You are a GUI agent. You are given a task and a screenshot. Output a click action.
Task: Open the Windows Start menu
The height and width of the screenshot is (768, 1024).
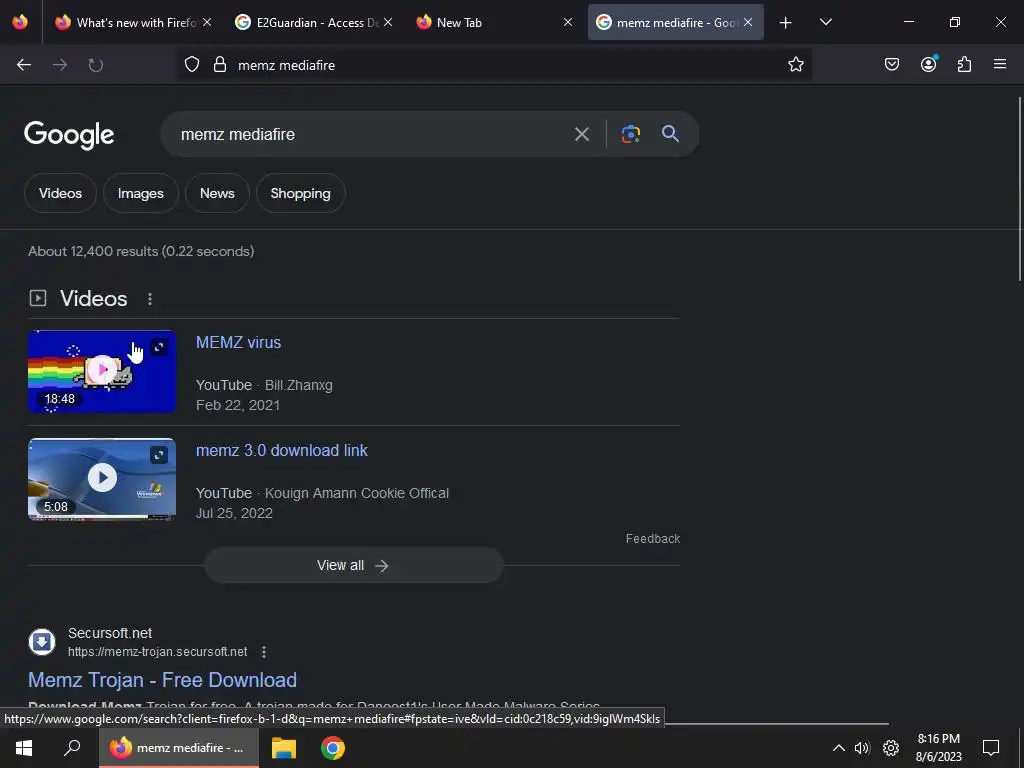pos(24,748)
